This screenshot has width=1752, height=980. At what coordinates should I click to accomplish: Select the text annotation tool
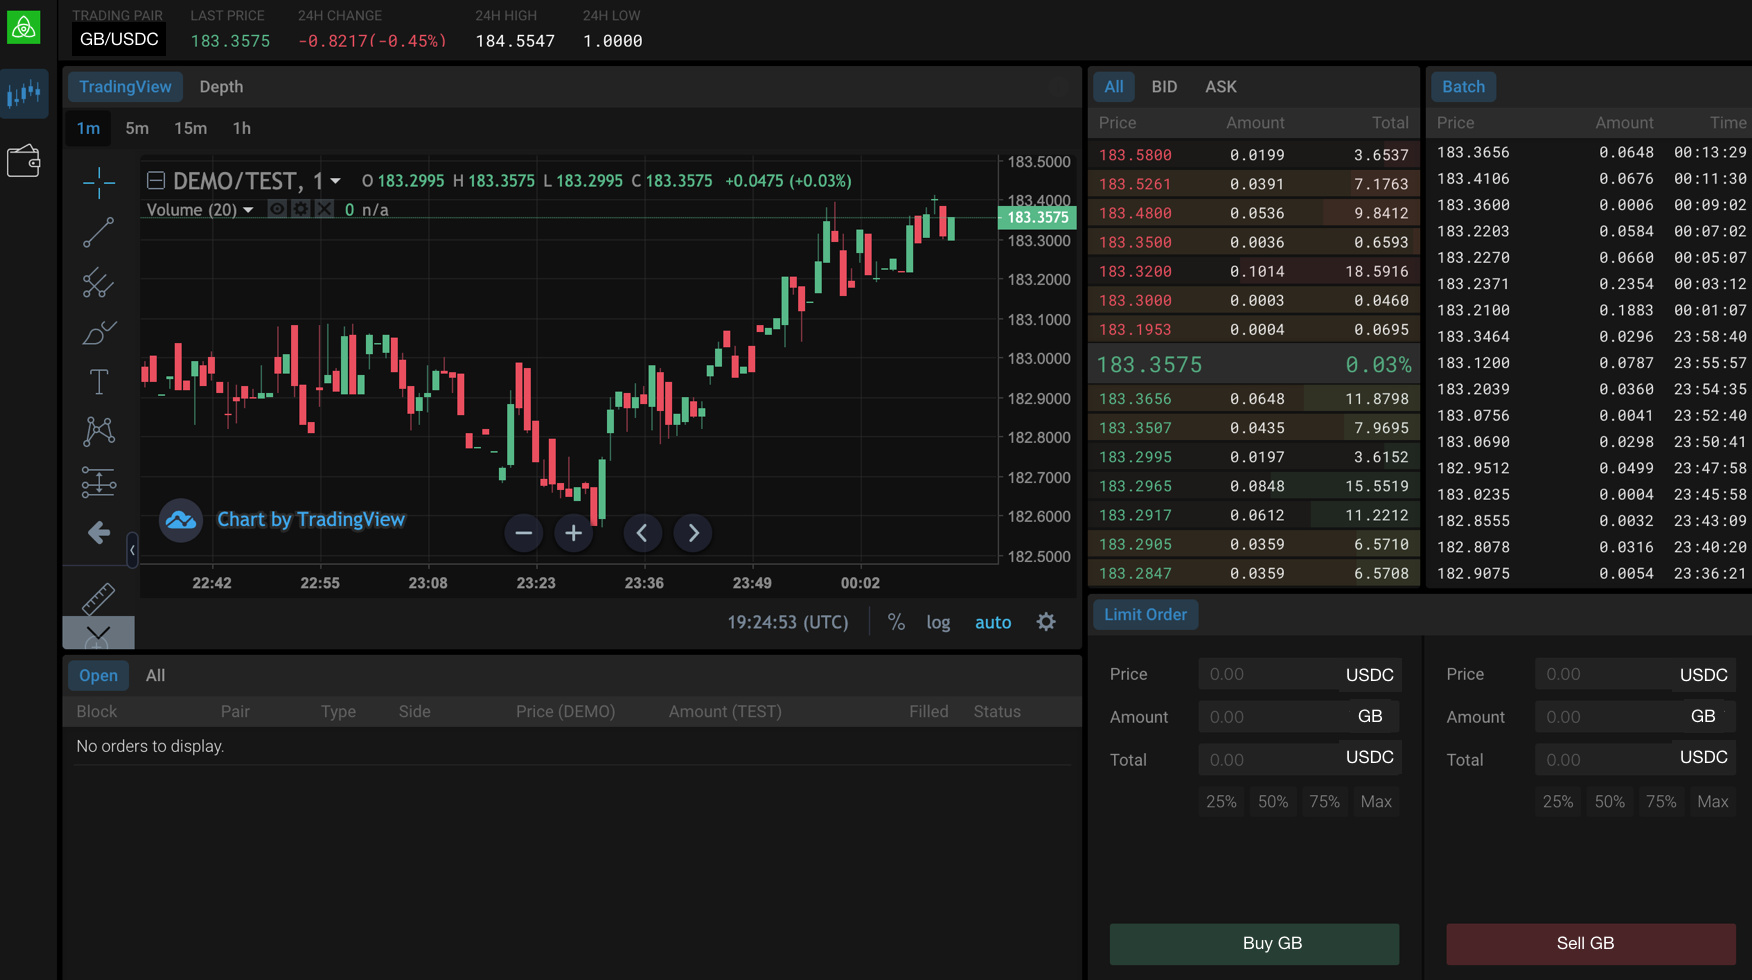(98, 382)
